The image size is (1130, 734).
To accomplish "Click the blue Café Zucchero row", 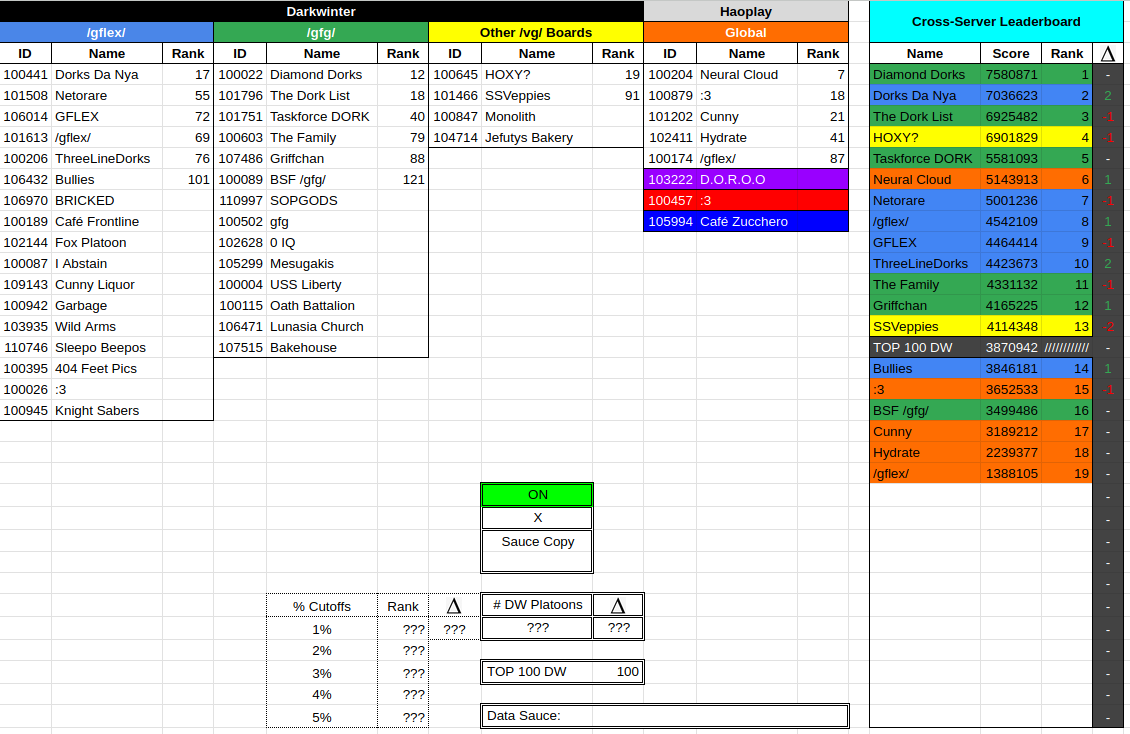I will tap(746, 222).
